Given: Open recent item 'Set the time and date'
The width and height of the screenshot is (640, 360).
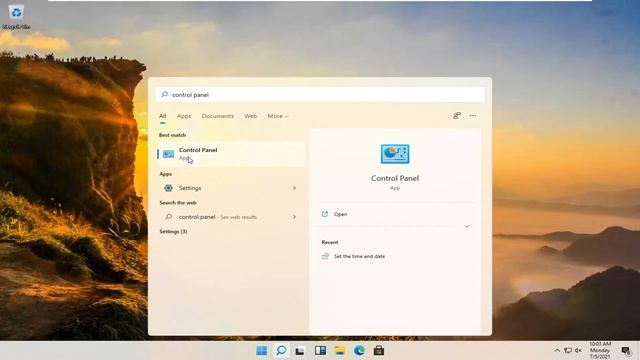Looking at the screenshot, I should (x=359, y=256).
